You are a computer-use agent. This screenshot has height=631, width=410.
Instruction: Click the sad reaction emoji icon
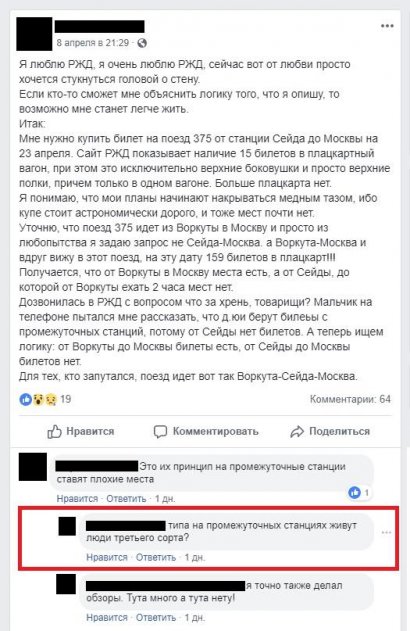[x=50, y=399]
